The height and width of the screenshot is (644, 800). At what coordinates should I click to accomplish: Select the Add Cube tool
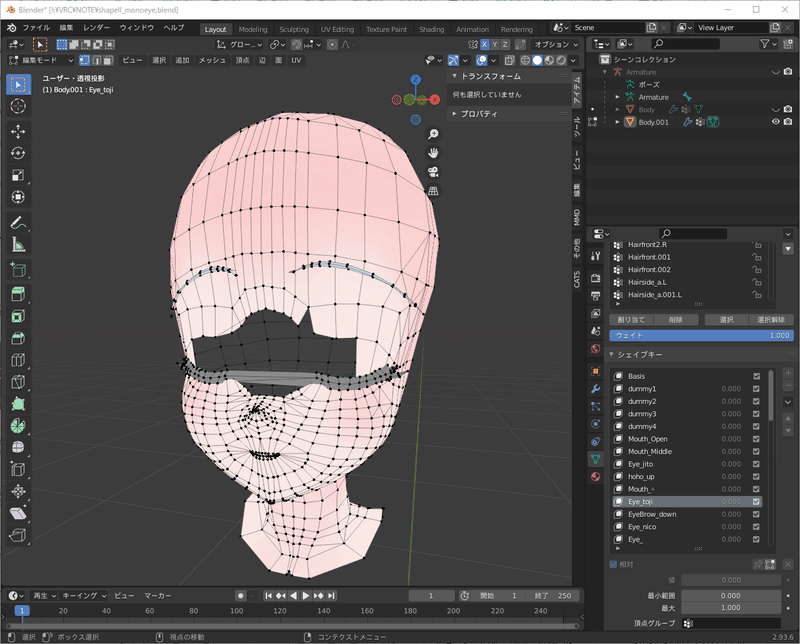[x=18, y=269]
